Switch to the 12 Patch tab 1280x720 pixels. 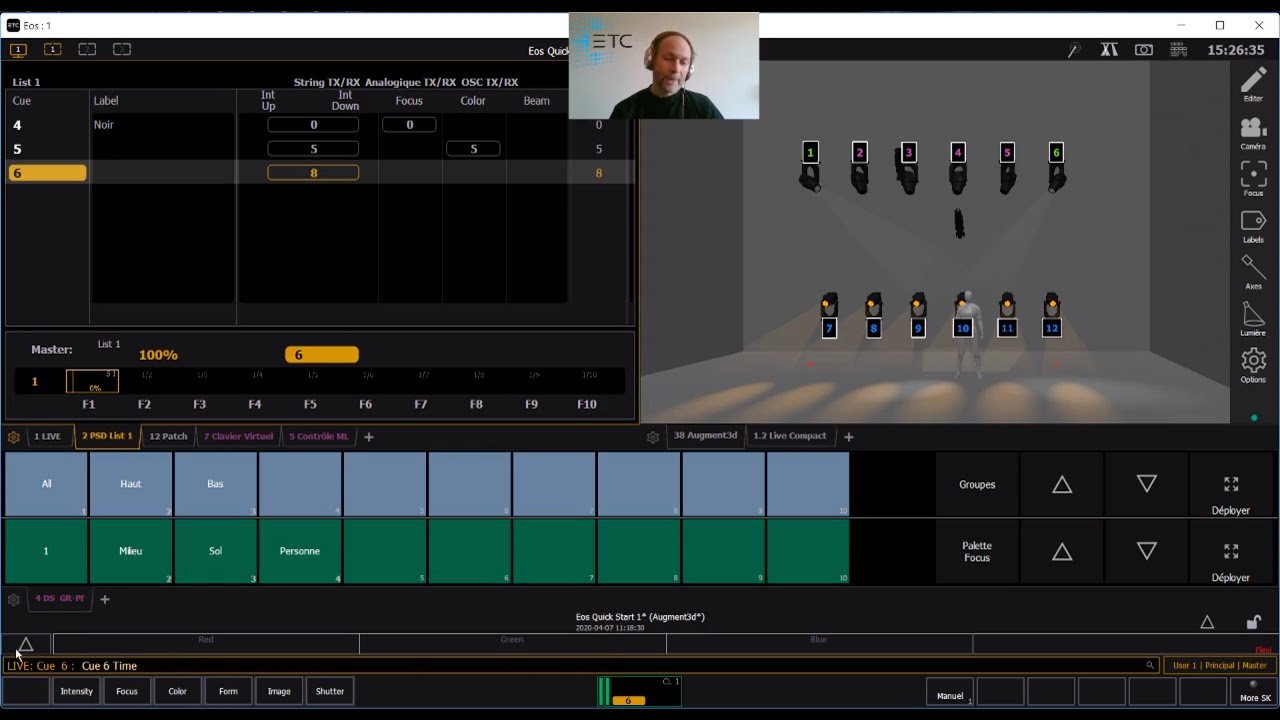point(168,437)
